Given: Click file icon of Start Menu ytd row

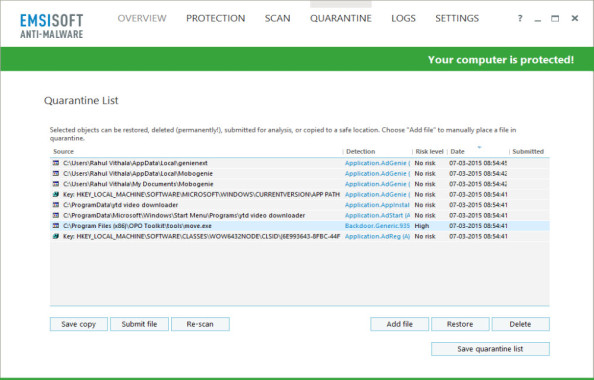Looking at the screenshot, I should pos(56,215).
